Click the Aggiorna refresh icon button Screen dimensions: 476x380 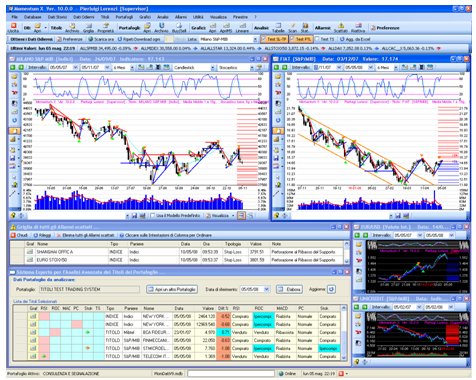click(331, 289)
